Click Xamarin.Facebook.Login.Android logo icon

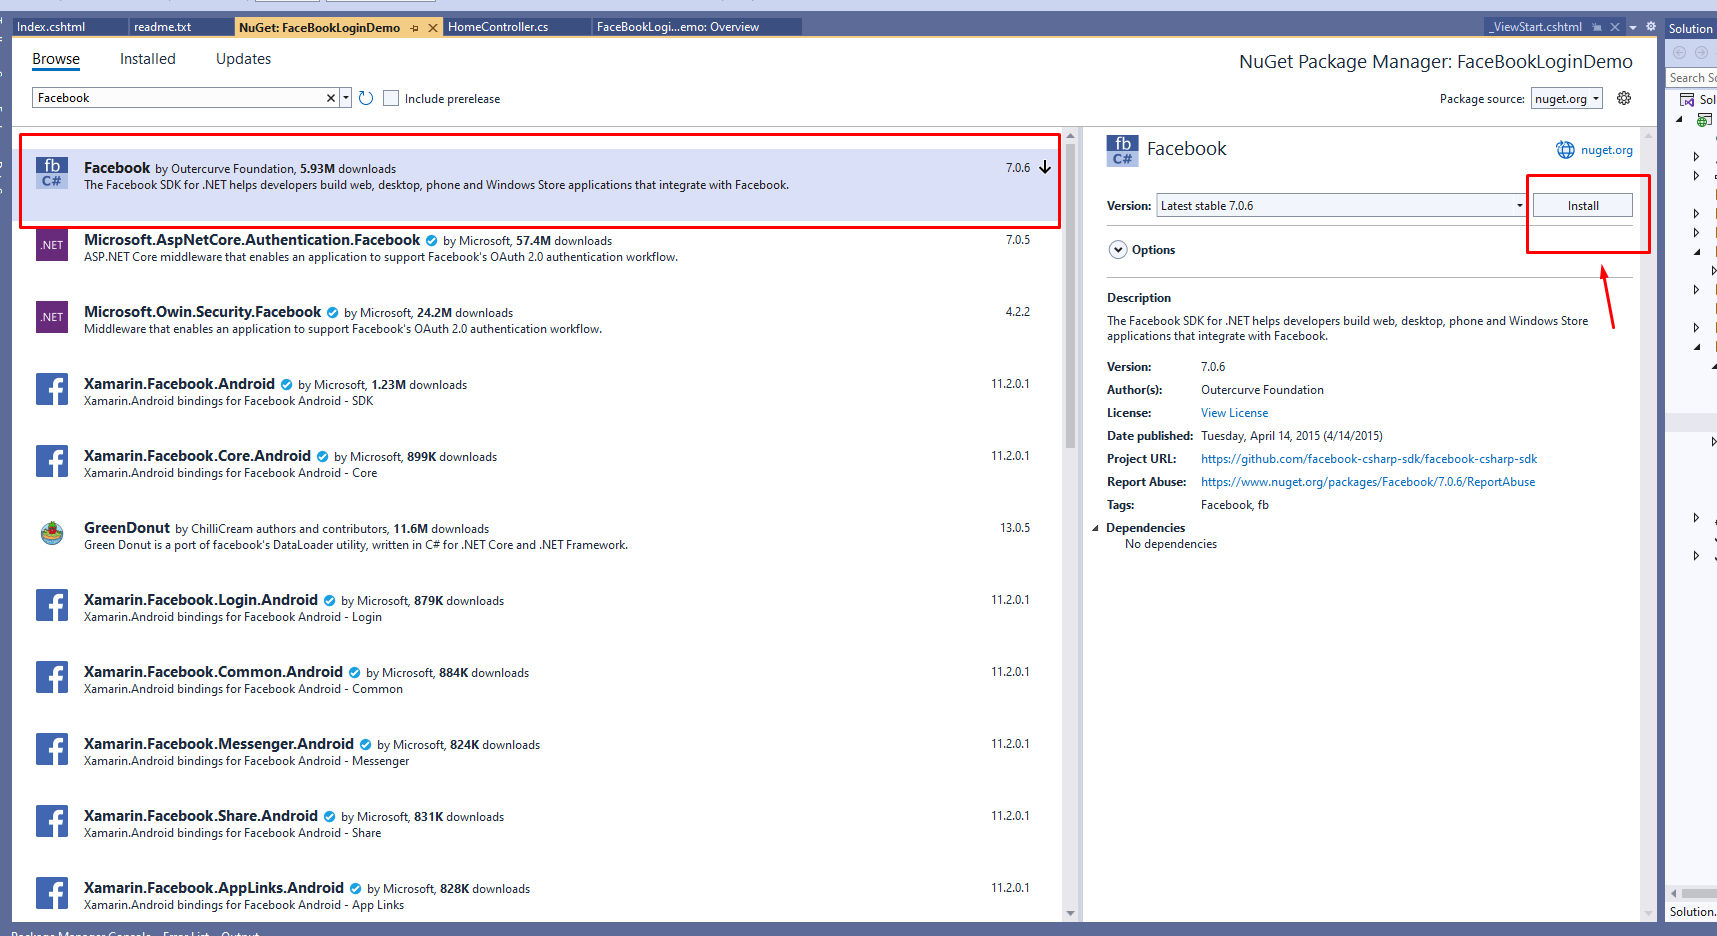(x=52, y=605)
